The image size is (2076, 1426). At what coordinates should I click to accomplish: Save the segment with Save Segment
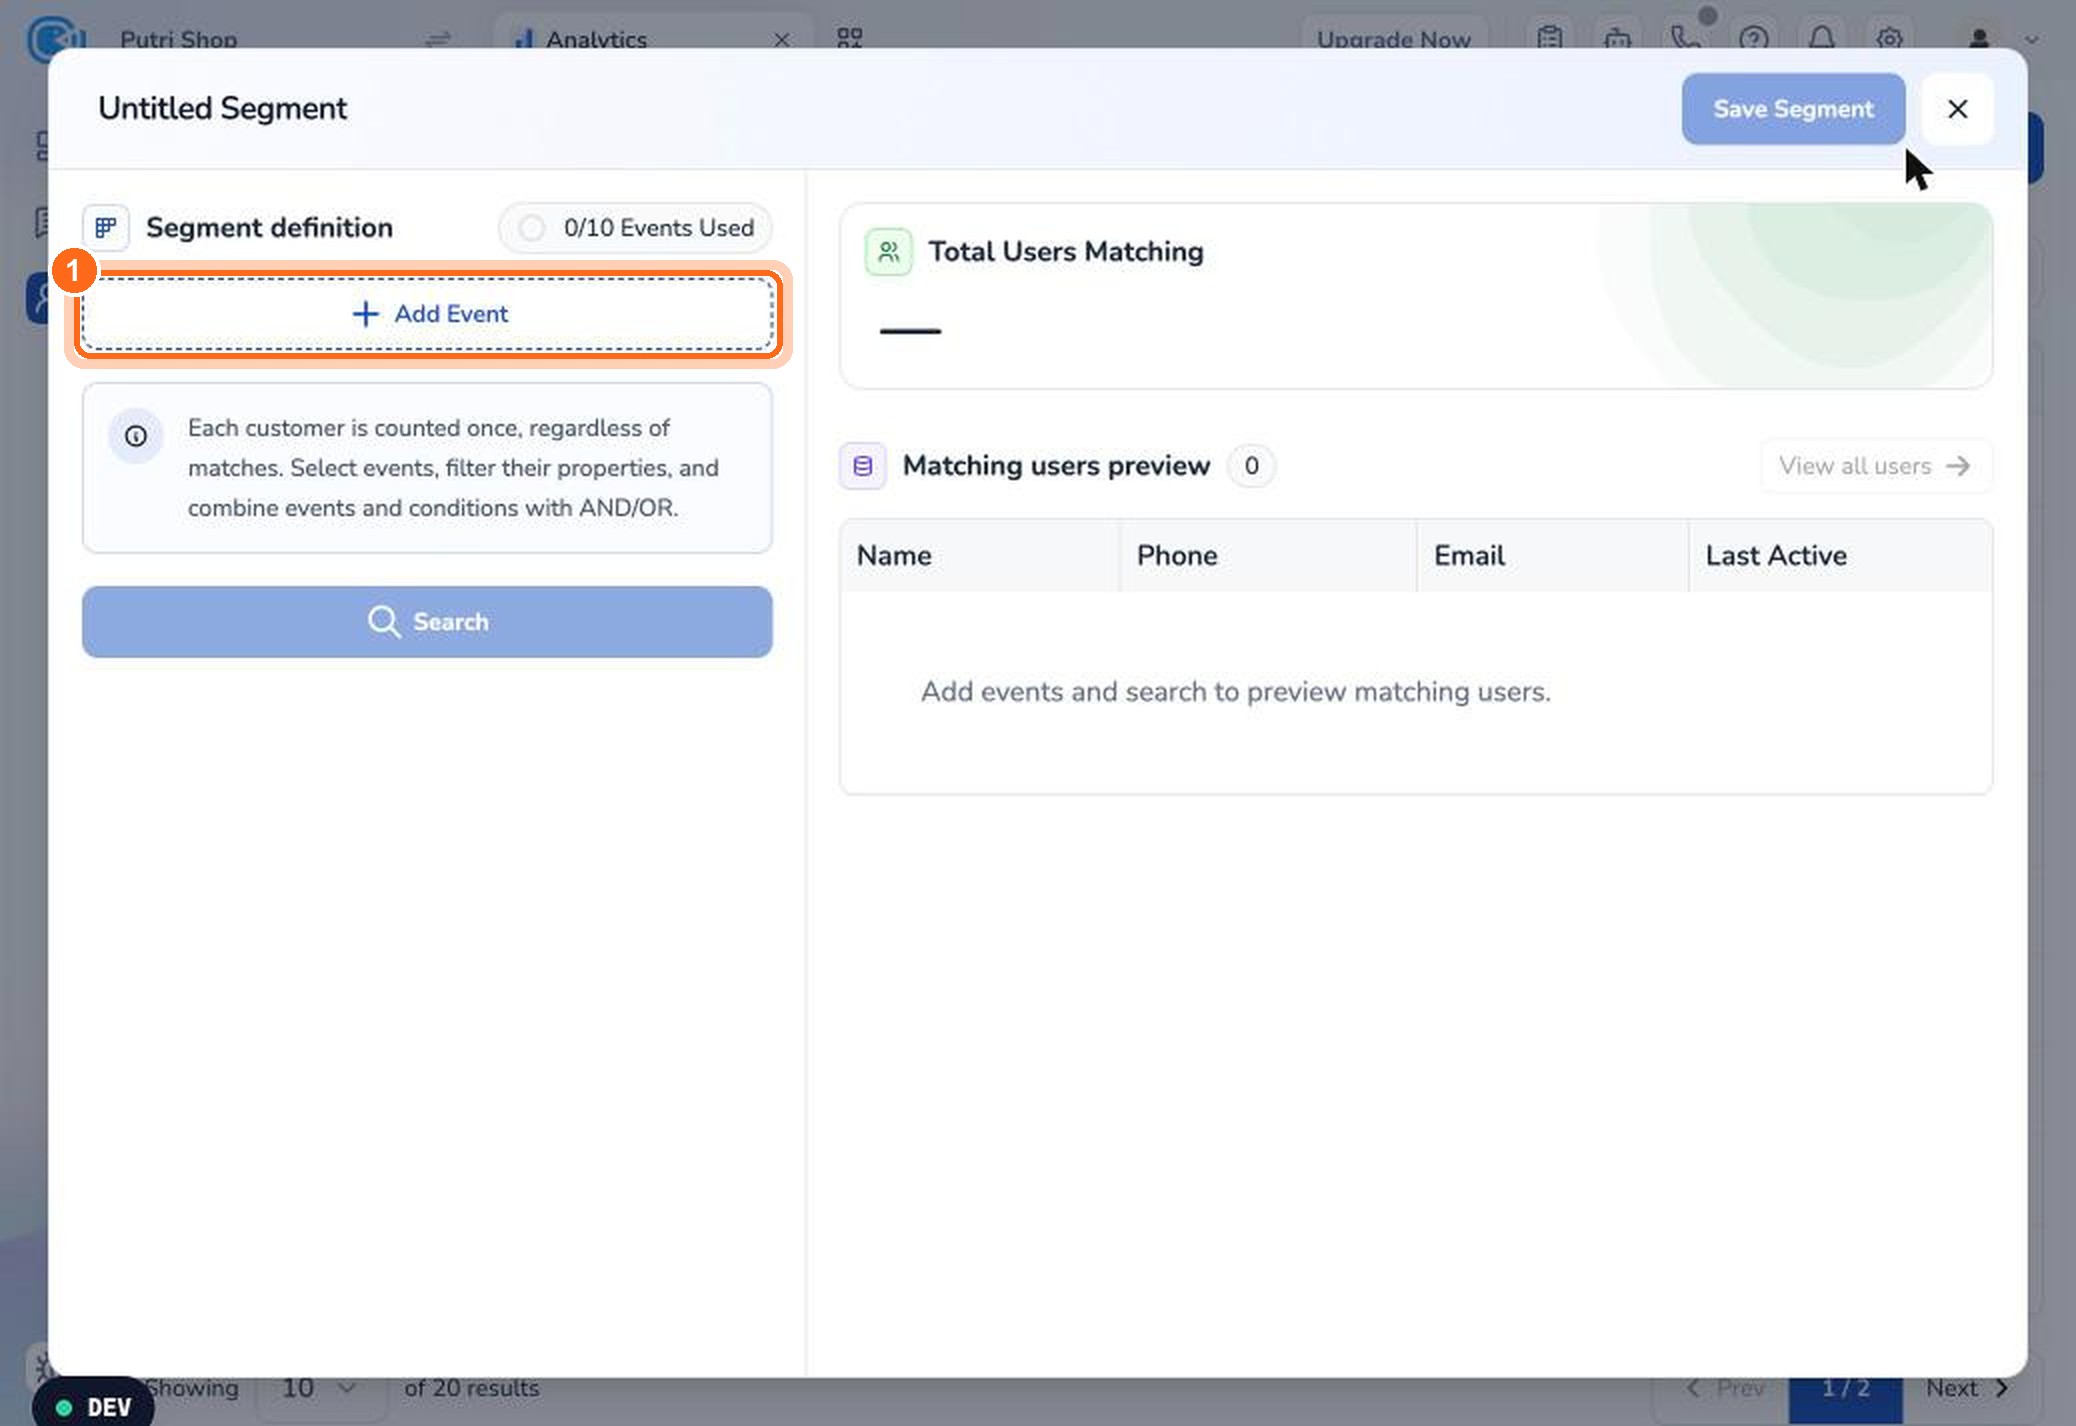coord(1793,109)
